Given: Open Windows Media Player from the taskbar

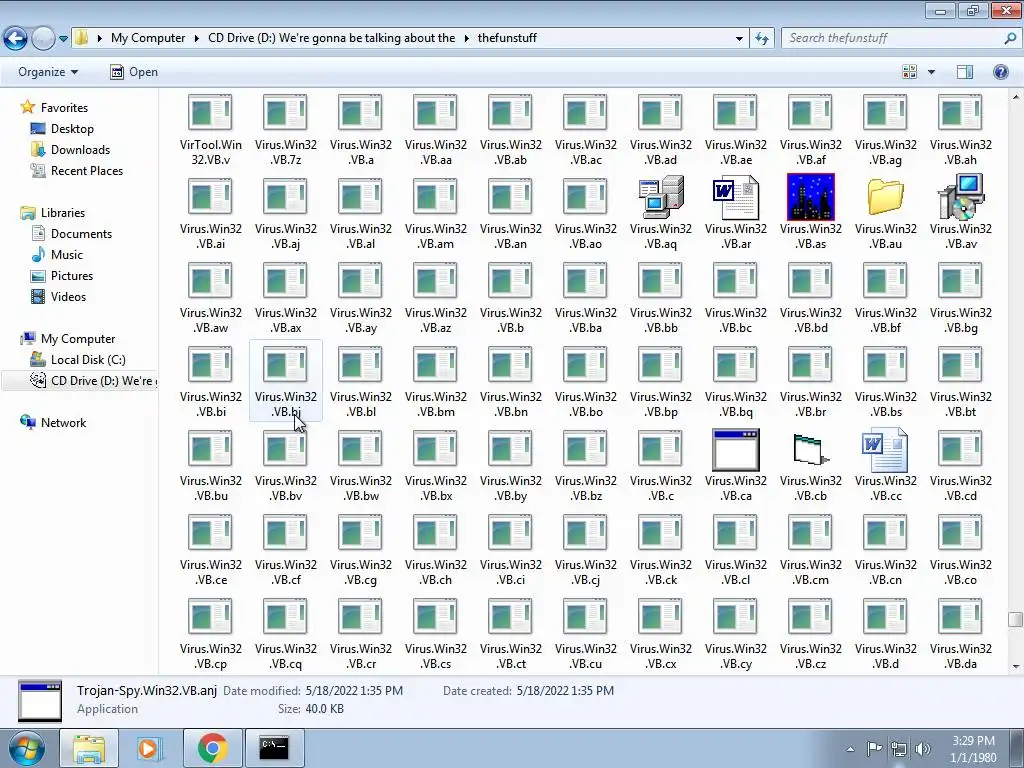Looking at the screenshot, I should coord(150,748).
